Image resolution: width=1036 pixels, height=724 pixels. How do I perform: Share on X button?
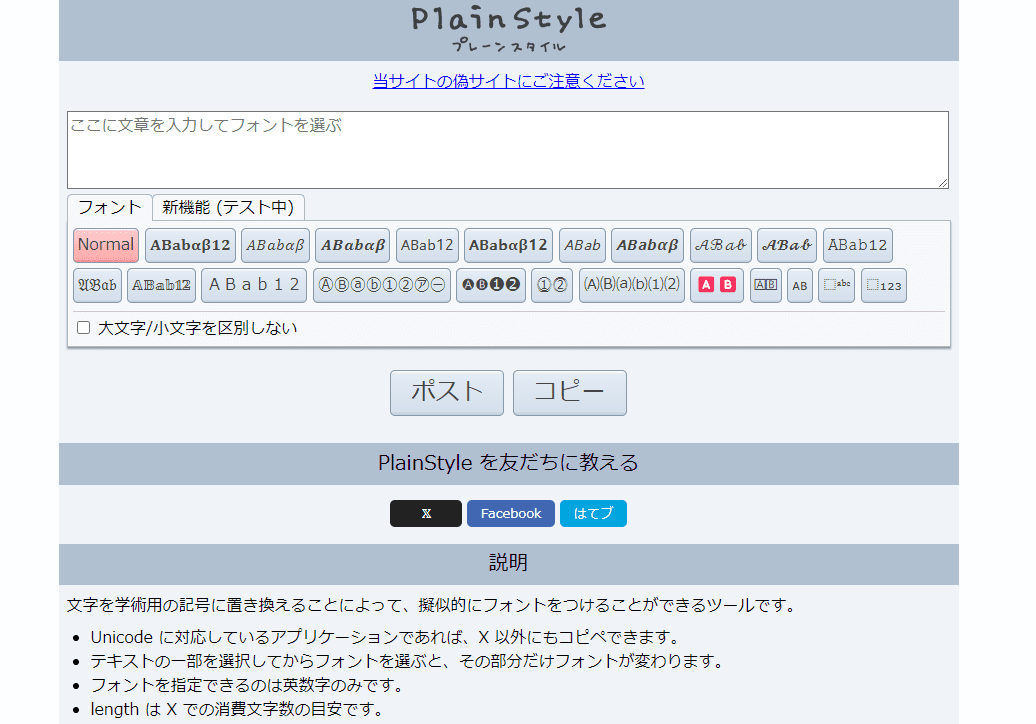(426, 513)
